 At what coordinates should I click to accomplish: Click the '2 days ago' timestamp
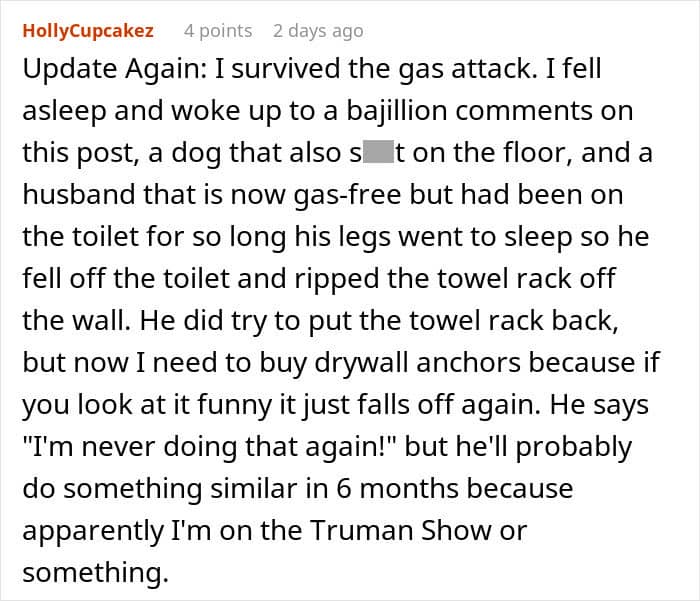click(318, 31)
